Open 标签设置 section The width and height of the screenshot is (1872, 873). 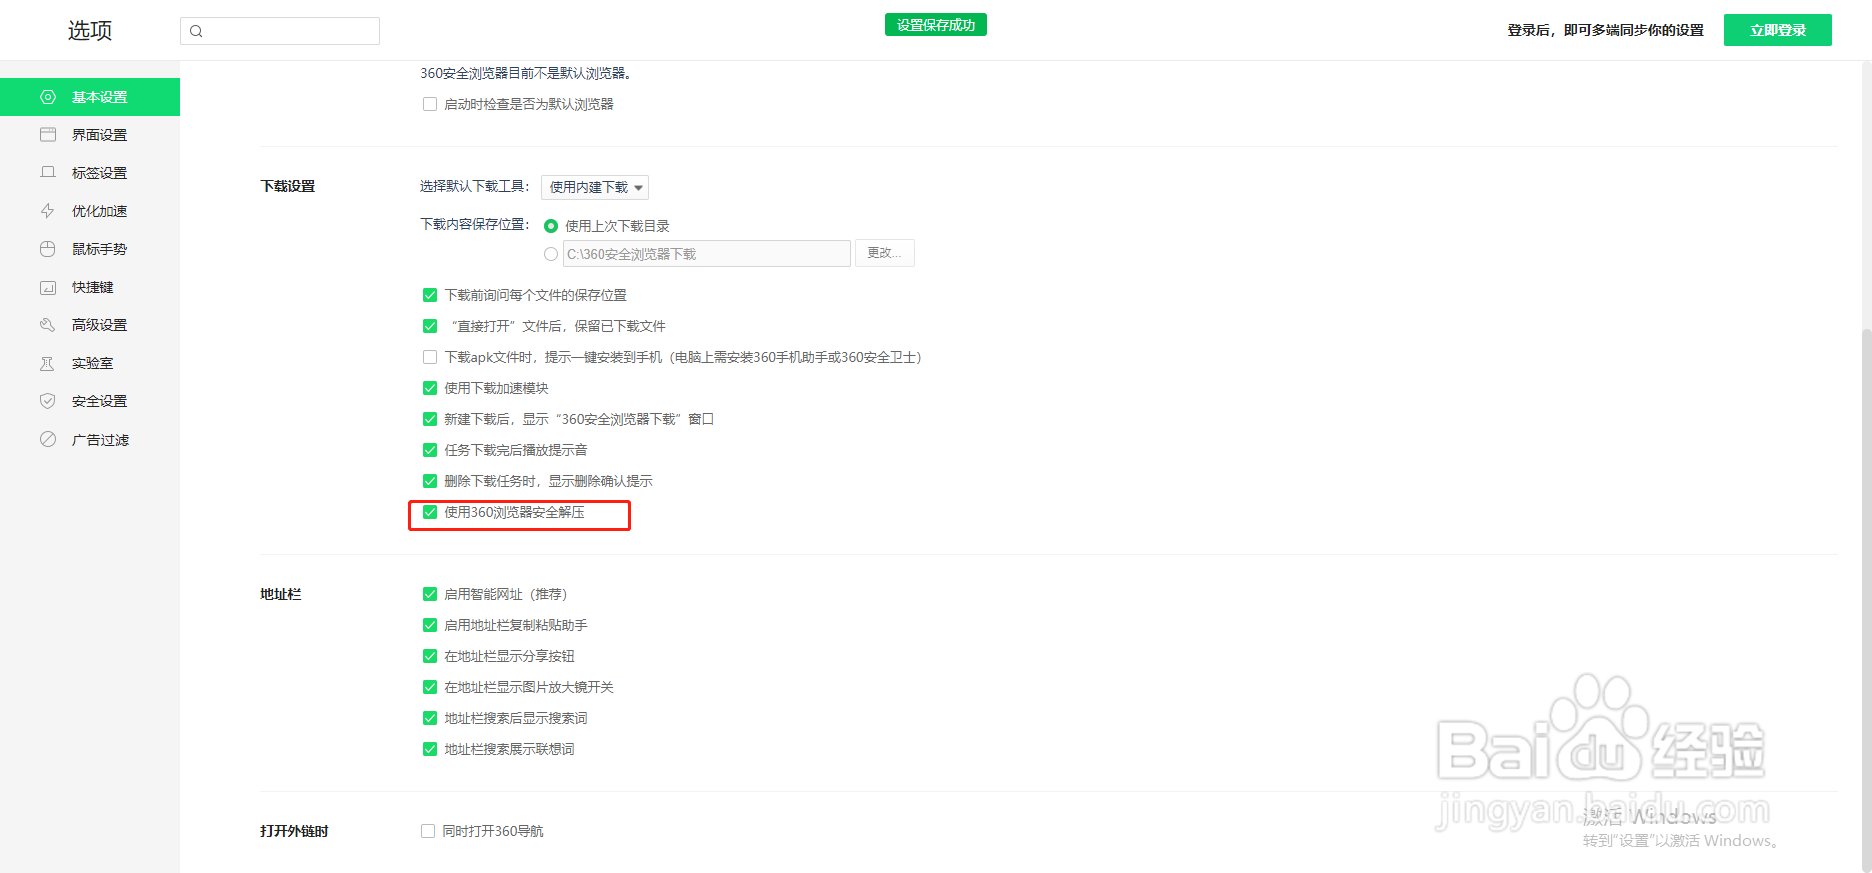pos(90,173)
